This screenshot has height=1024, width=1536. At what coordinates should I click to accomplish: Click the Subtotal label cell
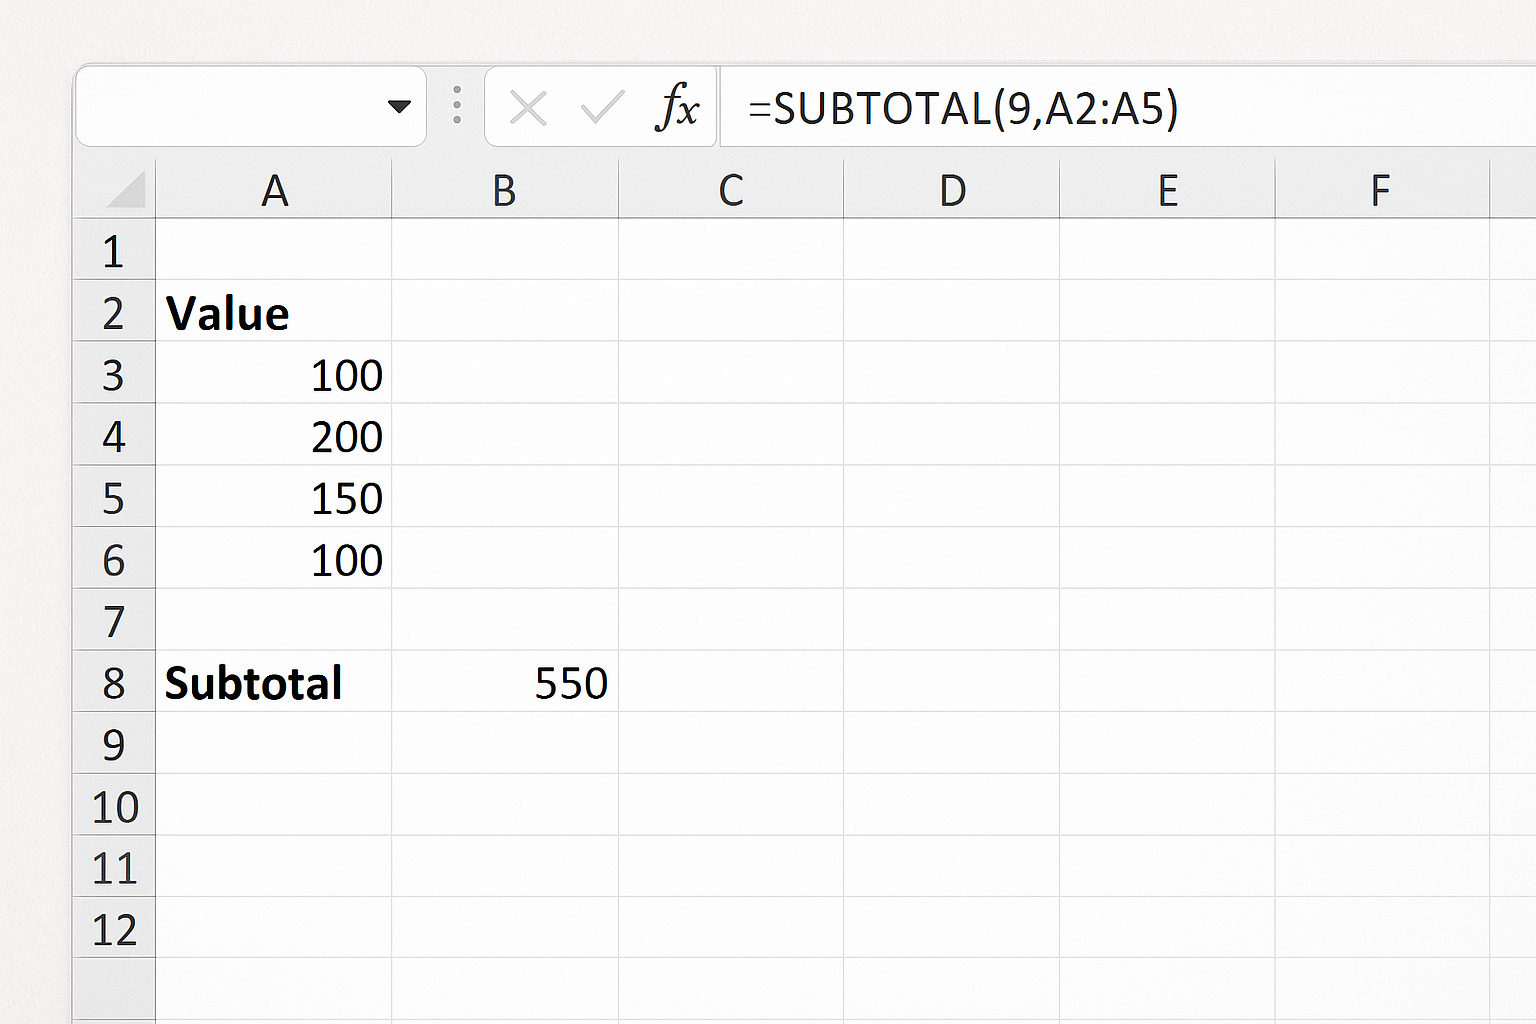(273, 683)
